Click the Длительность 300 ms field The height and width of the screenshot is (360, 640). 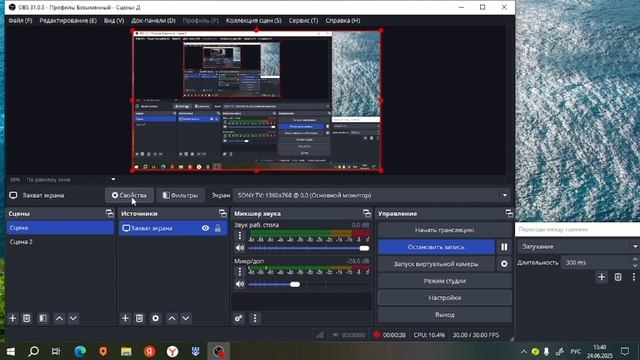(x=596, y=262)
